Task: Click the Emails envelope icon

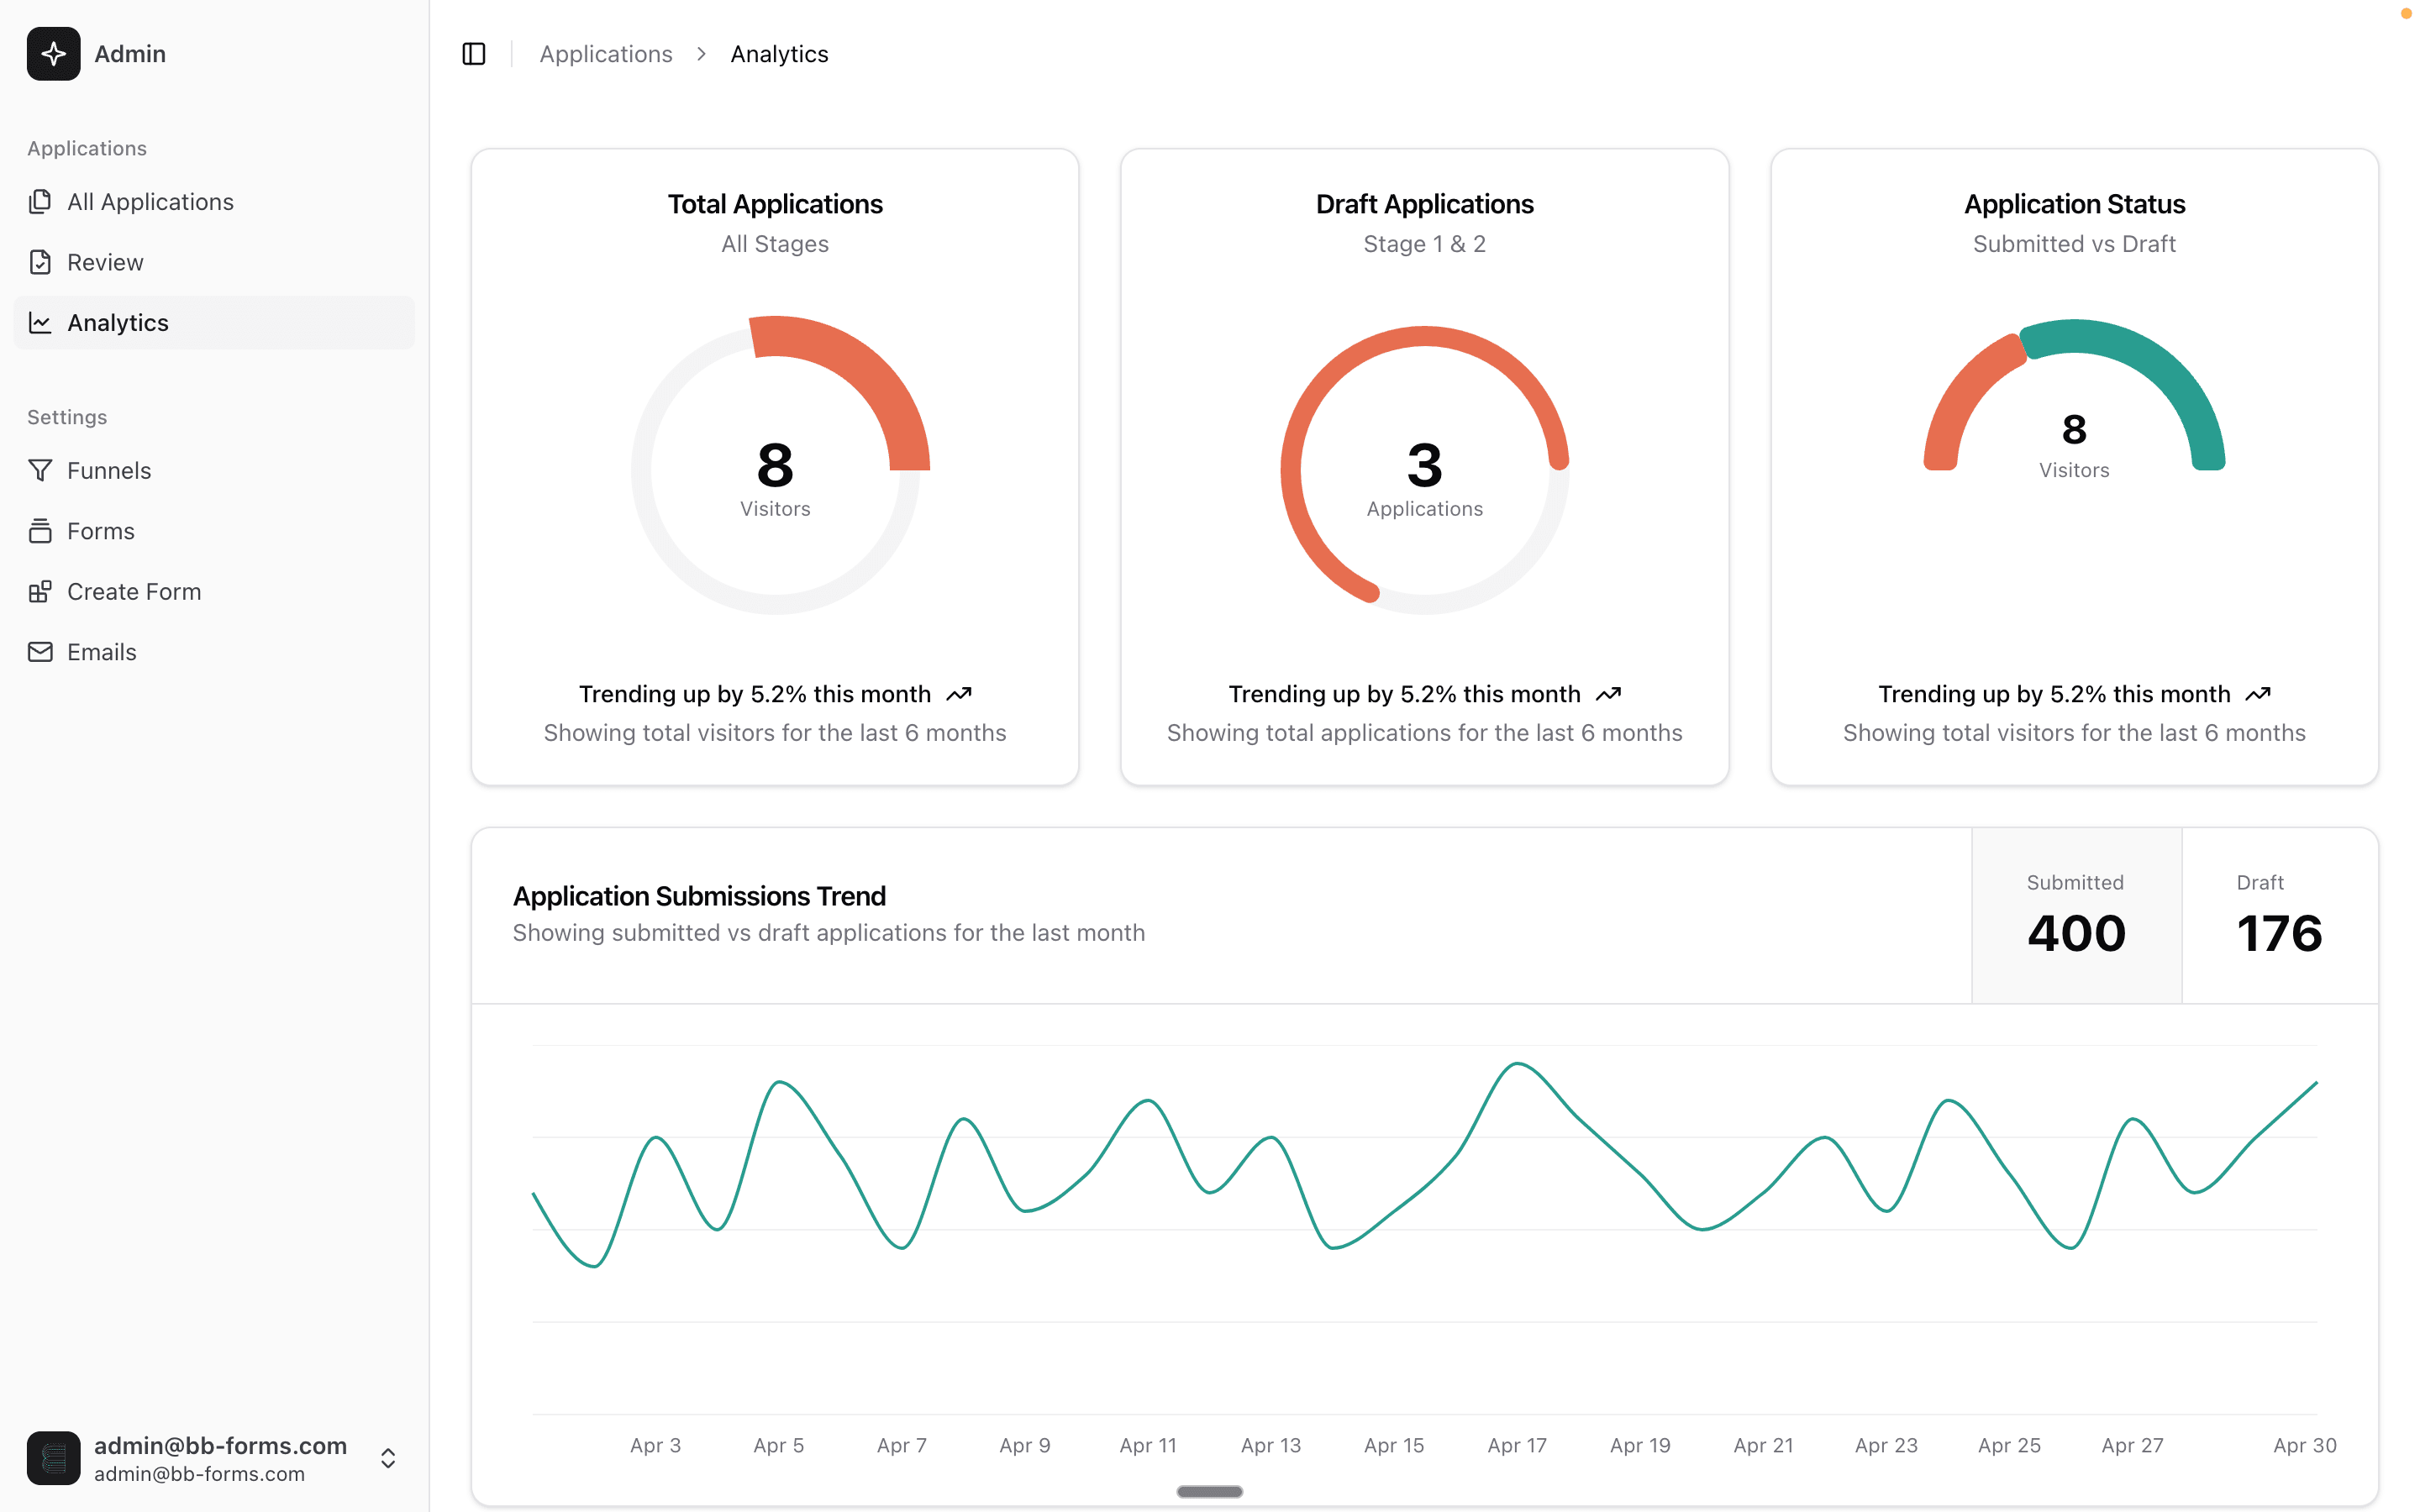Action: click(x=40, y=652)
